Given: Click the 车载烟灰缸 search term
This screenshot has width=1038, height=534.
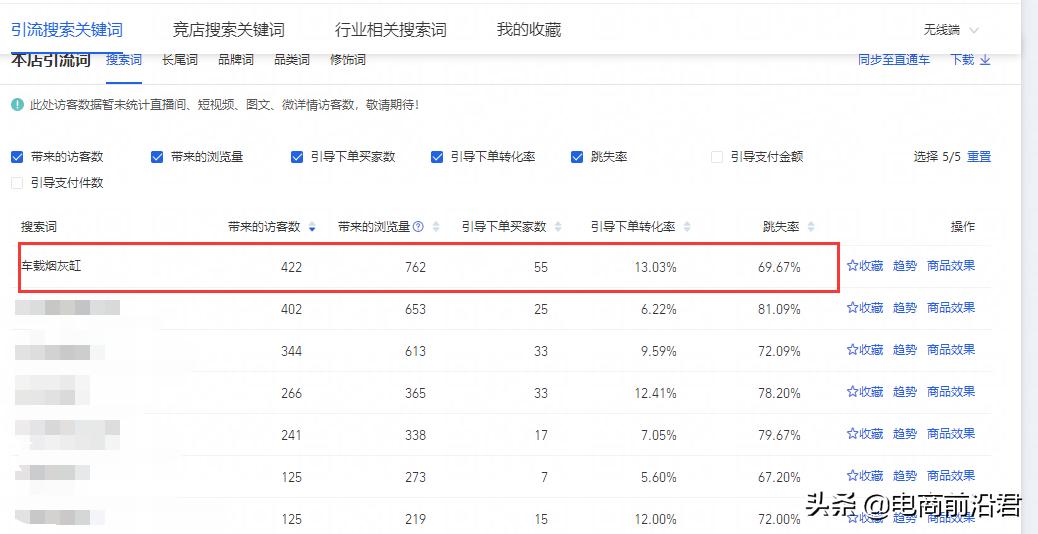Looking at the screenshot, I should pyautogui.click(x=51, y=266).
